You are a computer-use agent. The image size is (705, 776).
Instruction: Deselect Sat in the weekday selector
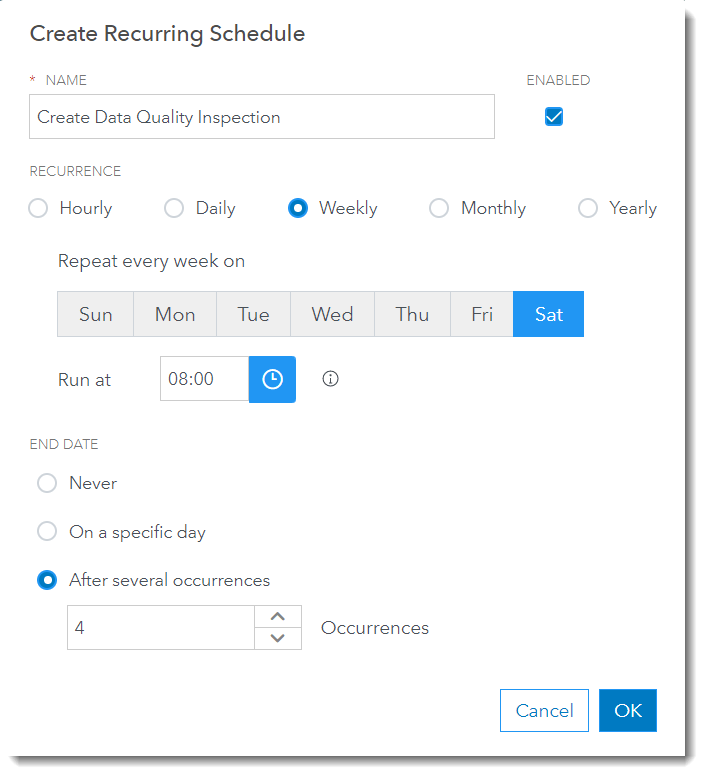click(548, 314)
